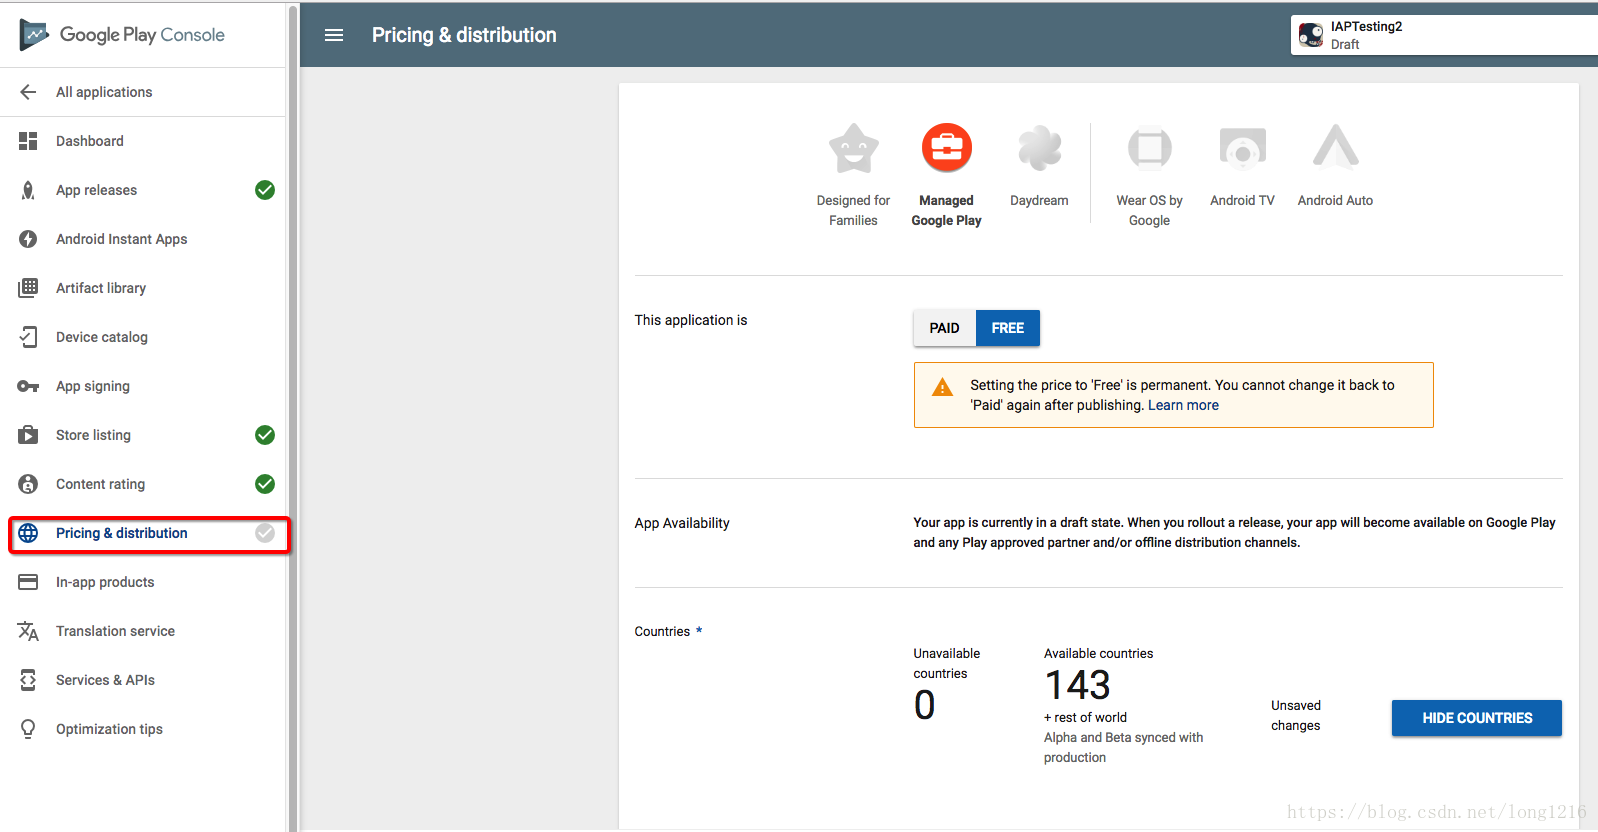
Task: Set the application to FREE
Action: pos(1008,328)
